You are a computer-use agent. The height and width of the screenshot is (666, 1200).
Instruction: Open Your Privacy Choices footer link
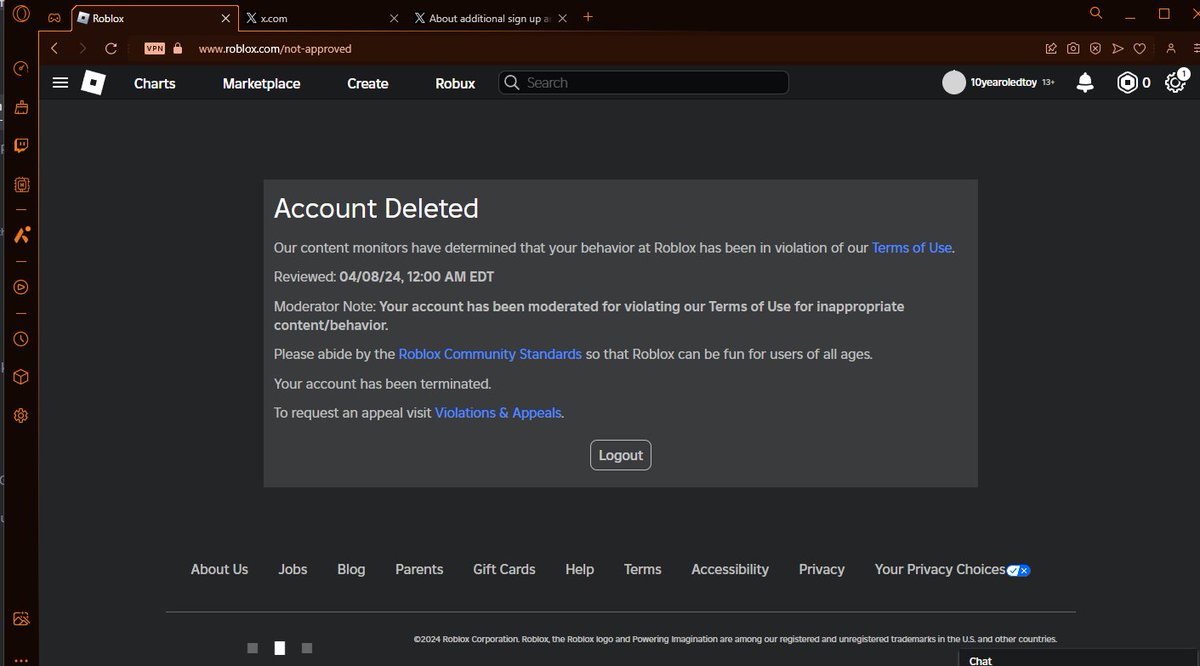(x=952, y=569)
